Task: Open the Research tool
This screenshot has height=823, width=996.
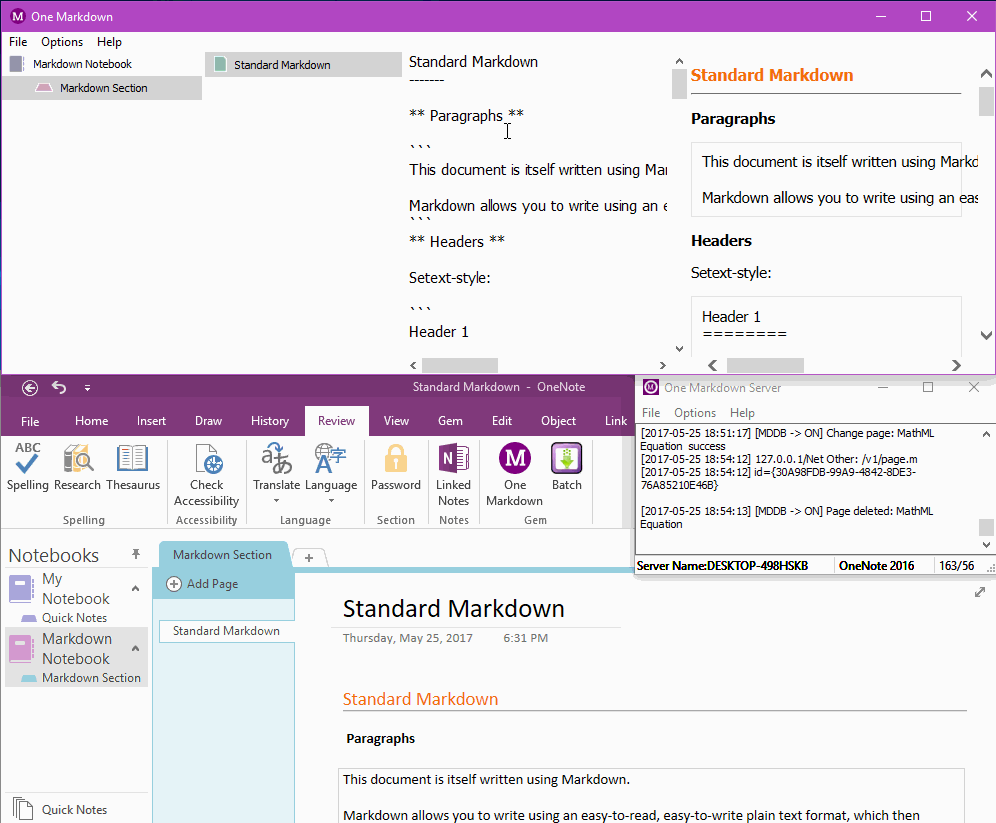Action: coord(78,460)
